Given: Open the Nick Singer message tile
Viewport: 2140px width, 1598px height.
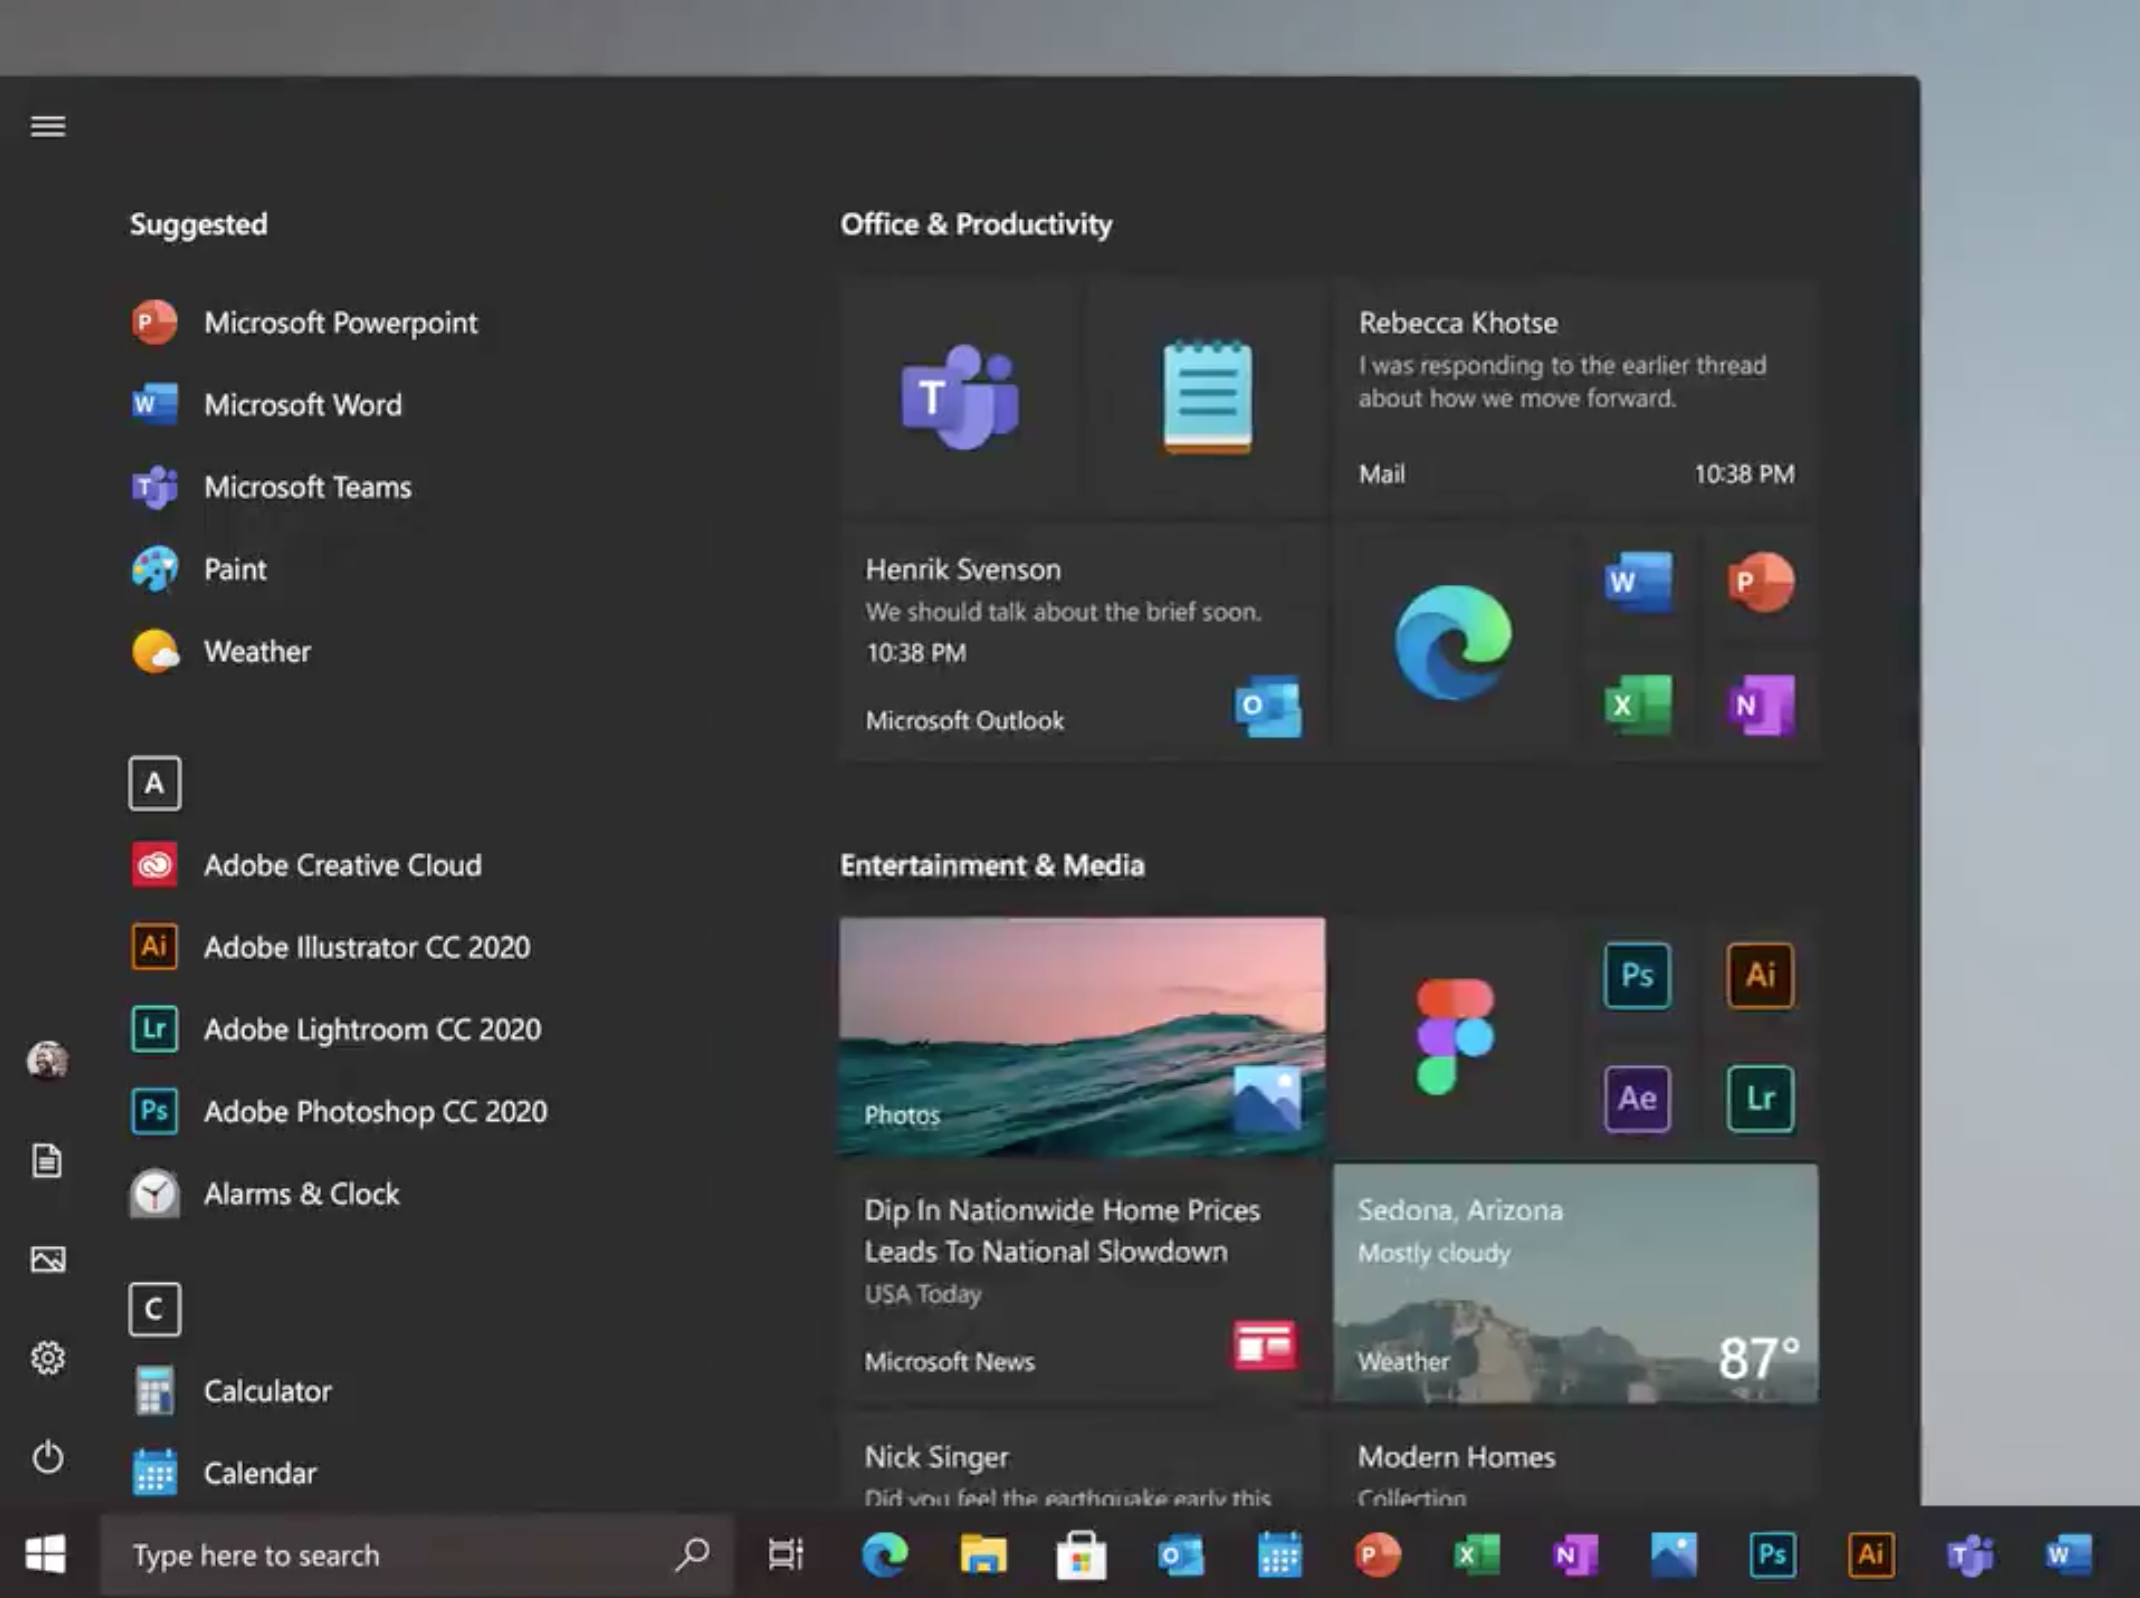Looking at the screenshot, I should click(x=1083, y=1459).
